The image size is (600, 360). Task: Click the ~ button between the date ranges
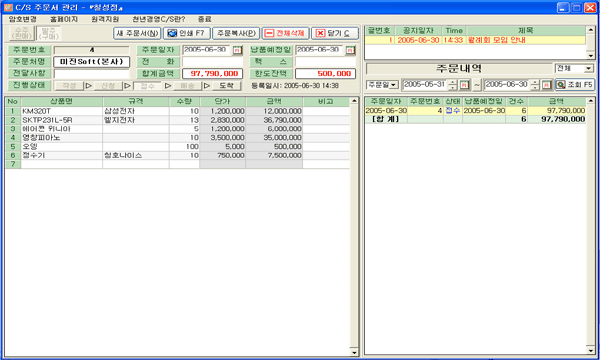pyautogui.click(x=477, y=85)
